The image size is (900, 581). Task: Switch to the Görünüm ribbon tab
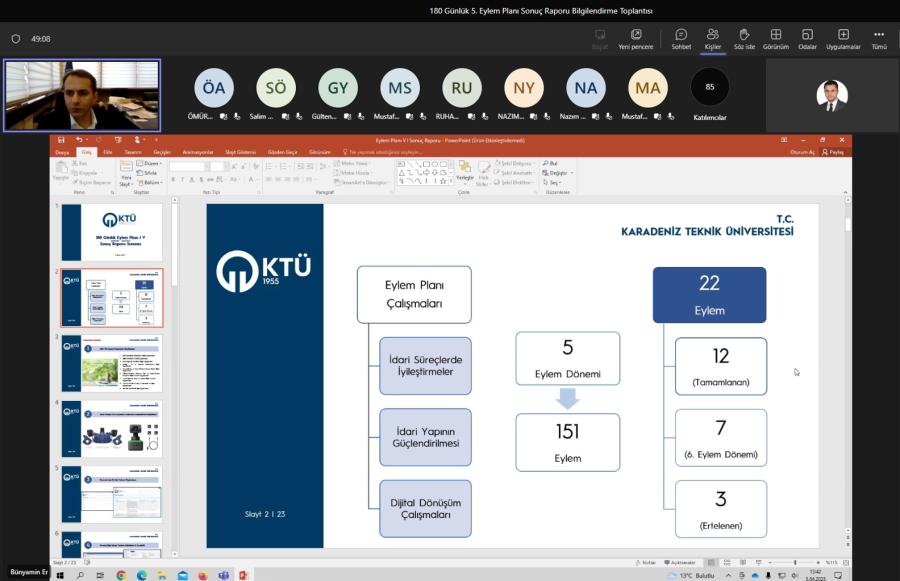click(320, 152)
